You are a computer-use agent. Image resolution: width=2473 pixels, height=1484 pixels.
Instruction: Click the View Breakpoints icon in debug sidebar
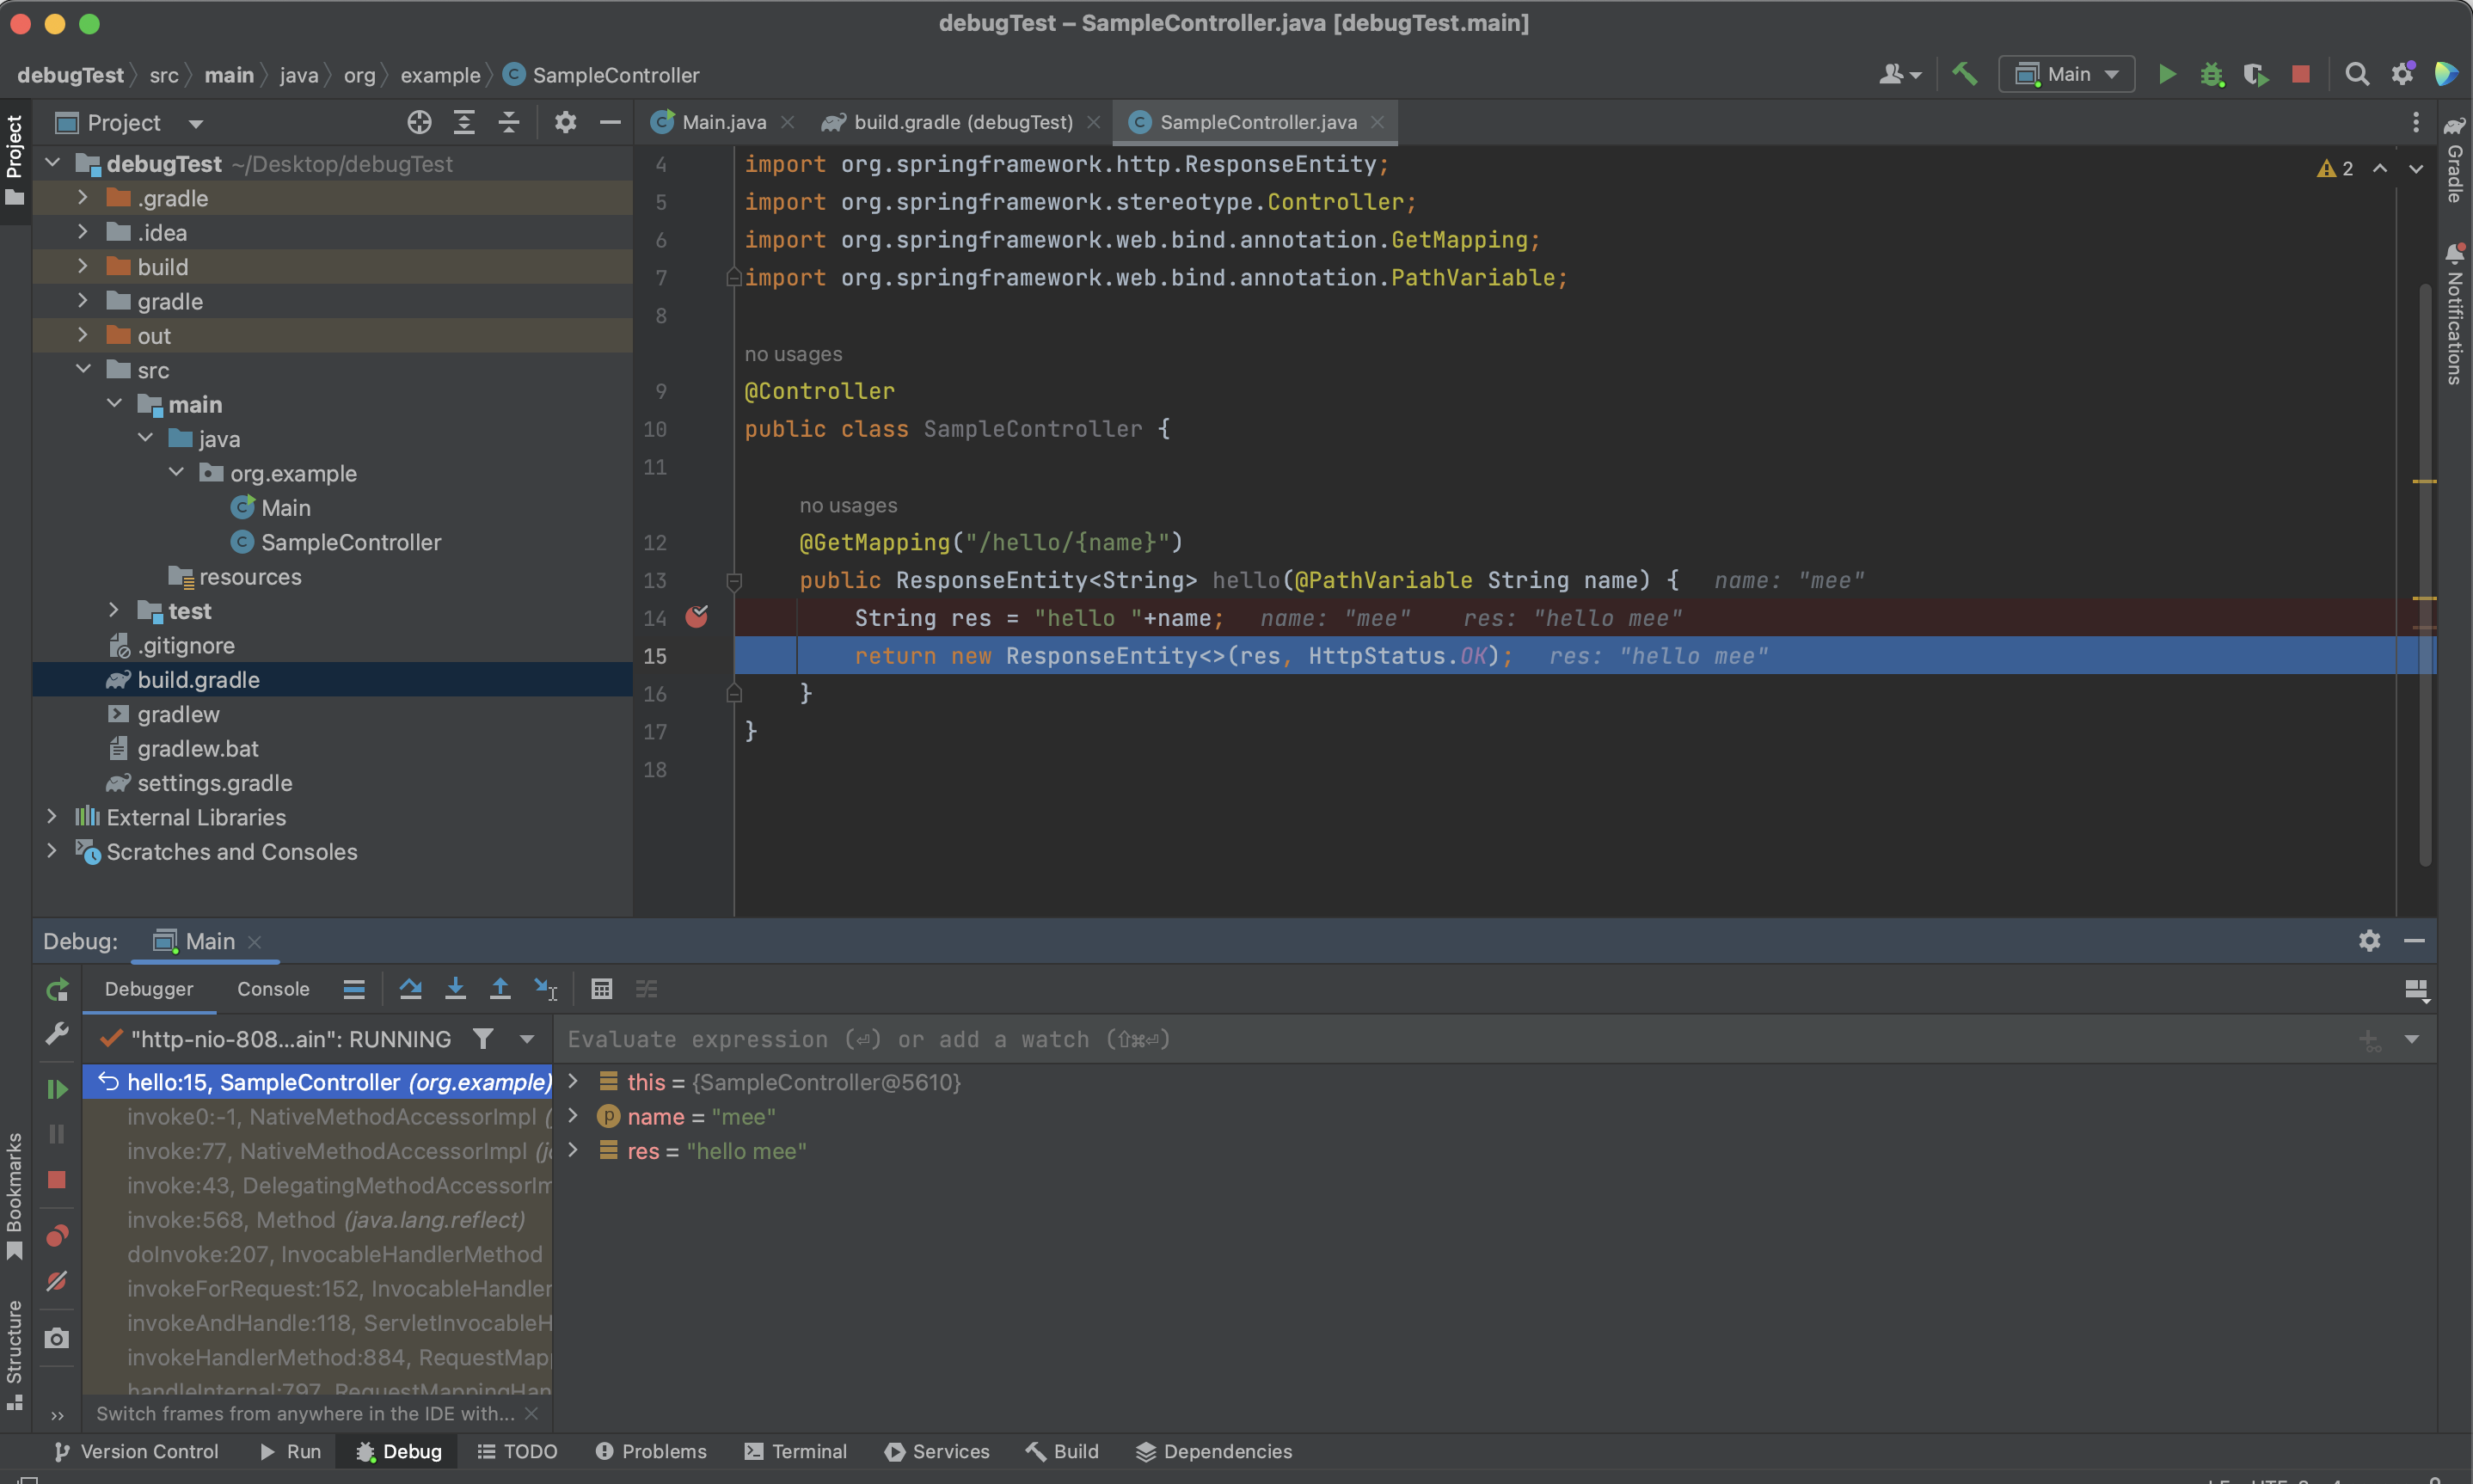[x=57, y=1236]
